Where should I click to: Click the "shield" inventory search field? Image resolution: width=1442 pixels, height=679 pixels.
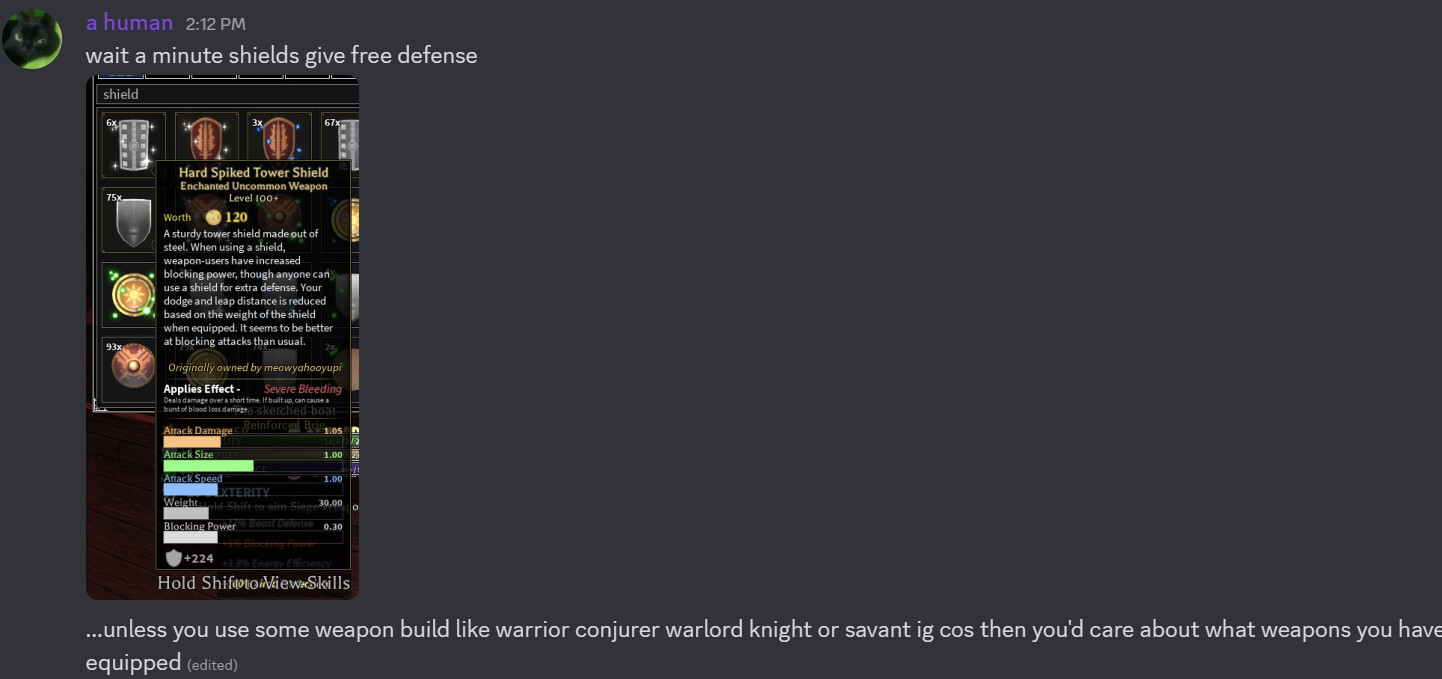click(228, 94)
